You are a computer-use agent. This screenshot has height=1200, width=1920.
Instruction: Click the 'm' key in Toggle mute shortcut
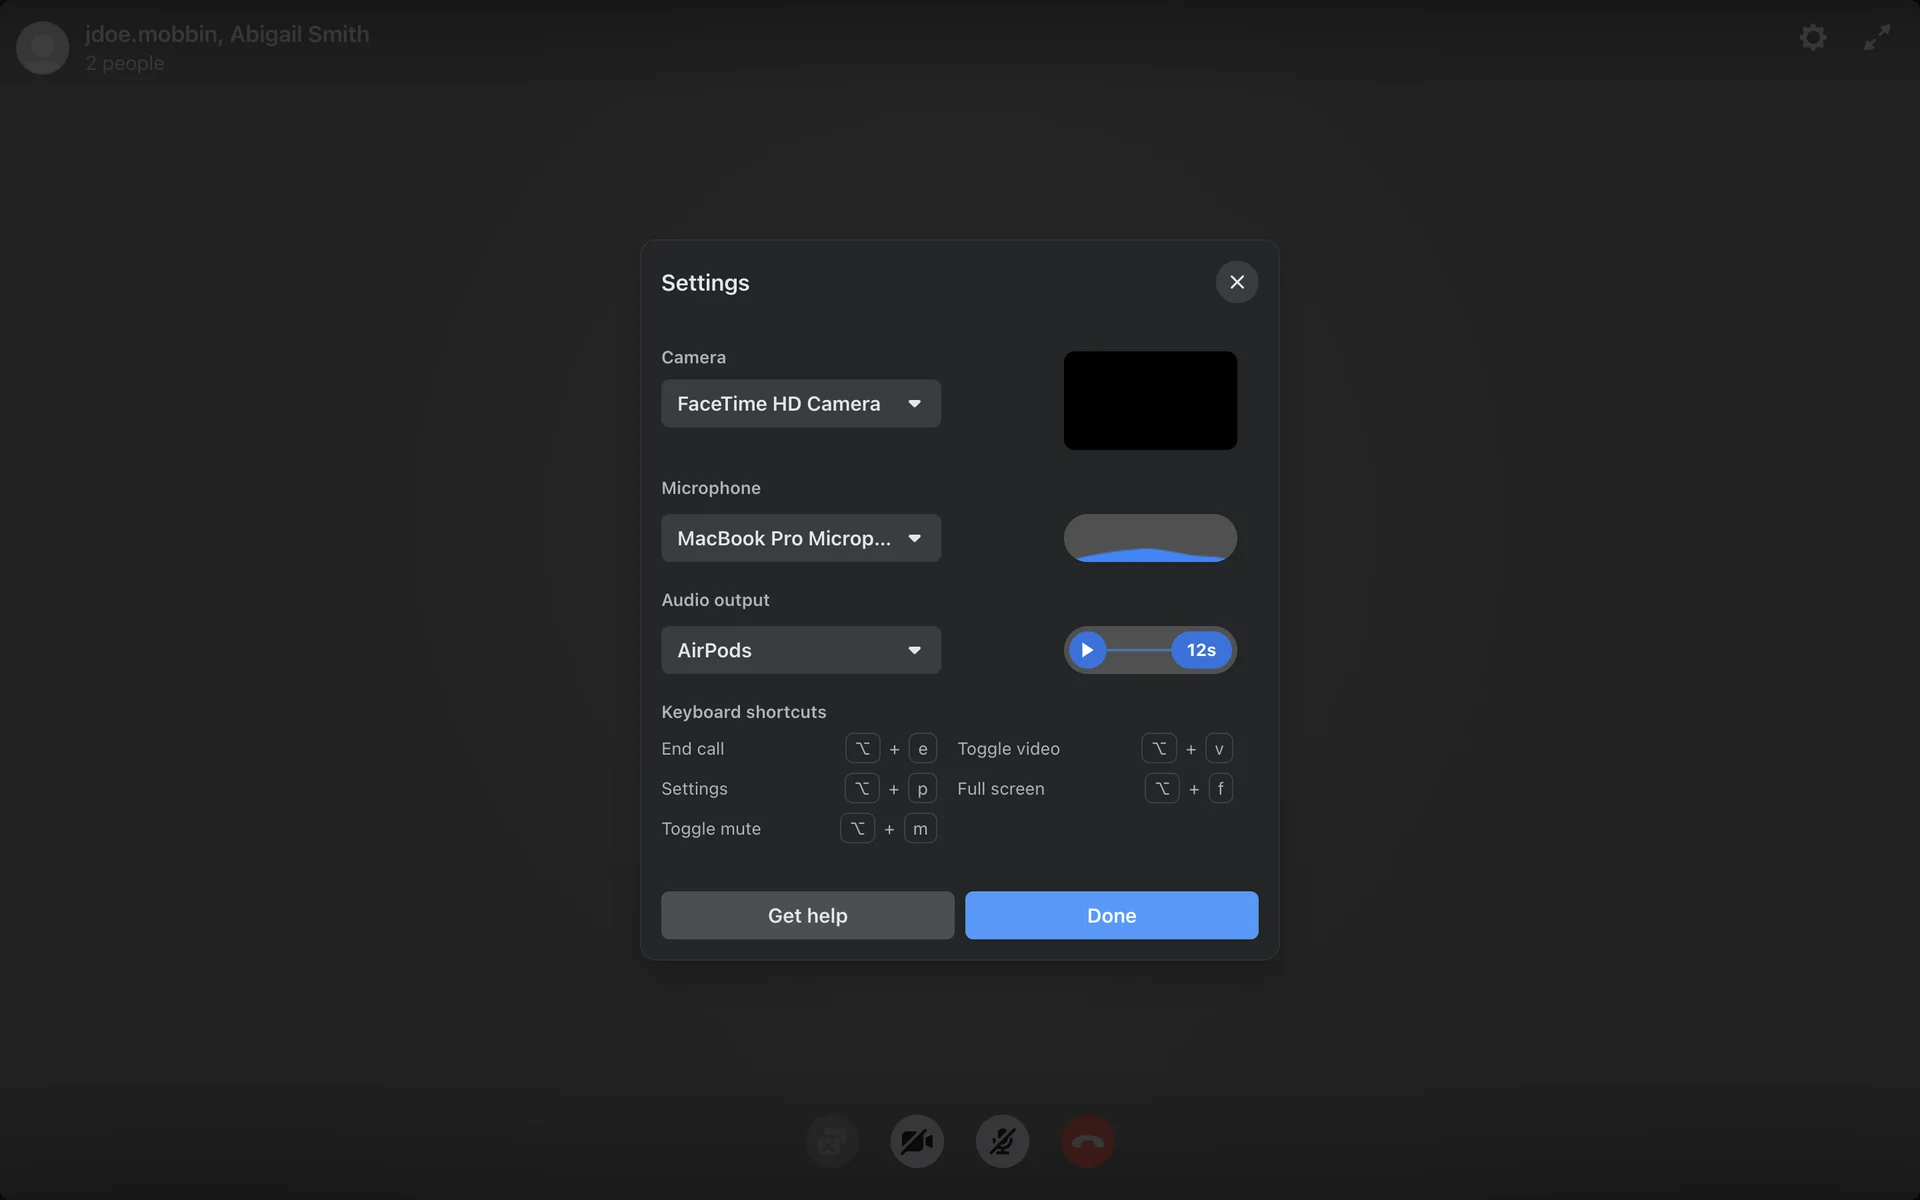click(920, 829)
